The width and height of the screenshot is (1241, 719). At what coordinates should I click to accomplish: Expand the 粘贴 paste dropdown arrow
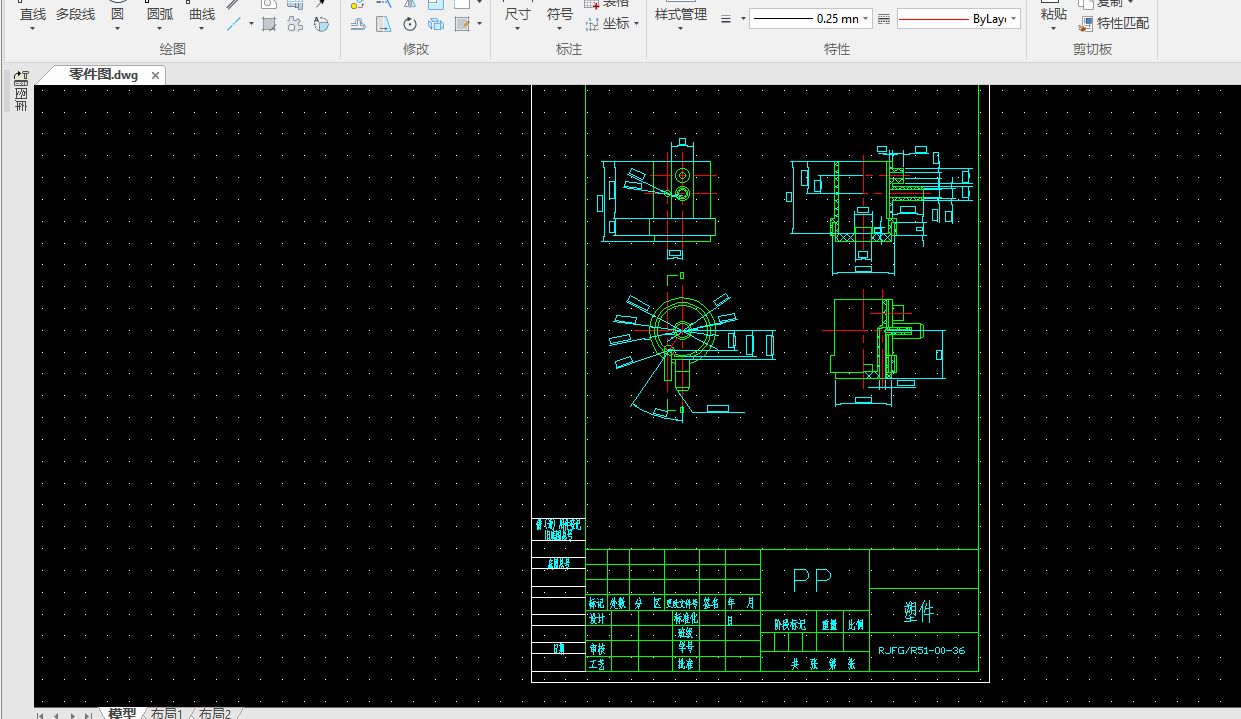click(x=1053, y=29)
